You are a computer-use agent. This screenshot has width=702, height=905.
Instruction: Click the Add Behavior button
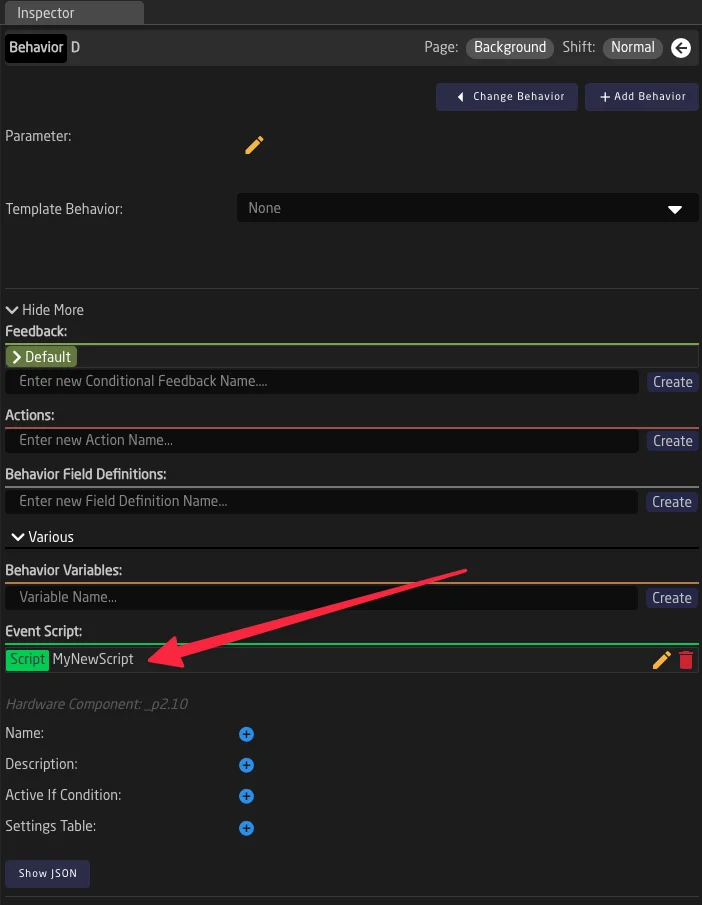[641, 96]
